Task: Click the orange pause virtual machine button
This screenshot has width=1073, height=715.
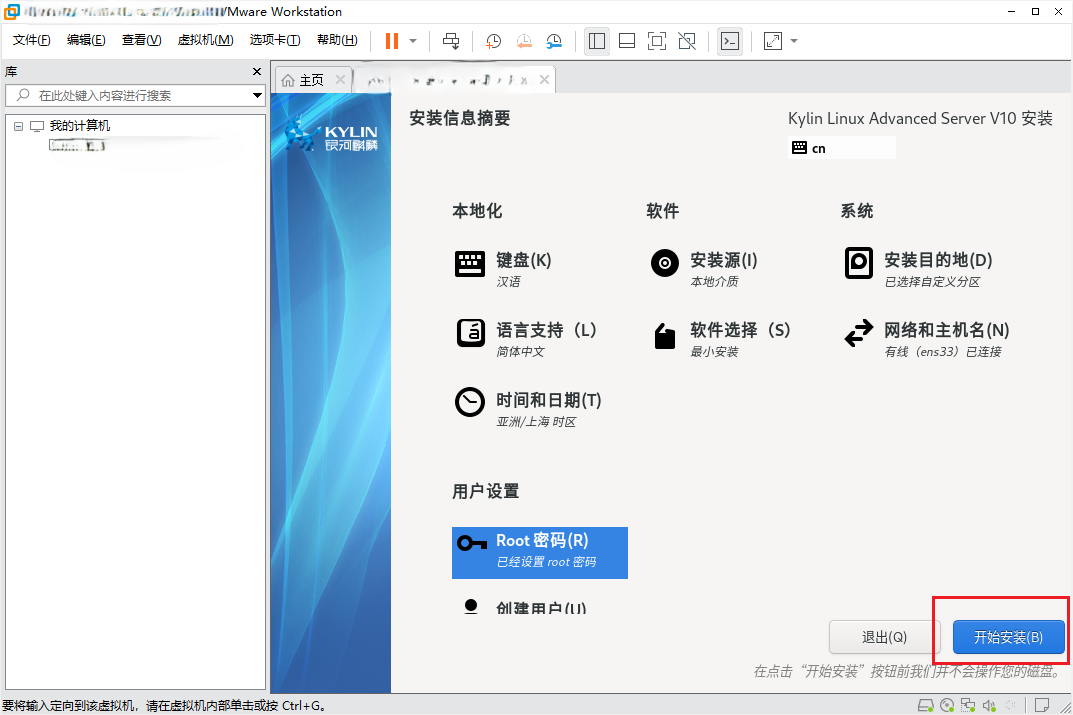Action: click(x=391, y=41)
